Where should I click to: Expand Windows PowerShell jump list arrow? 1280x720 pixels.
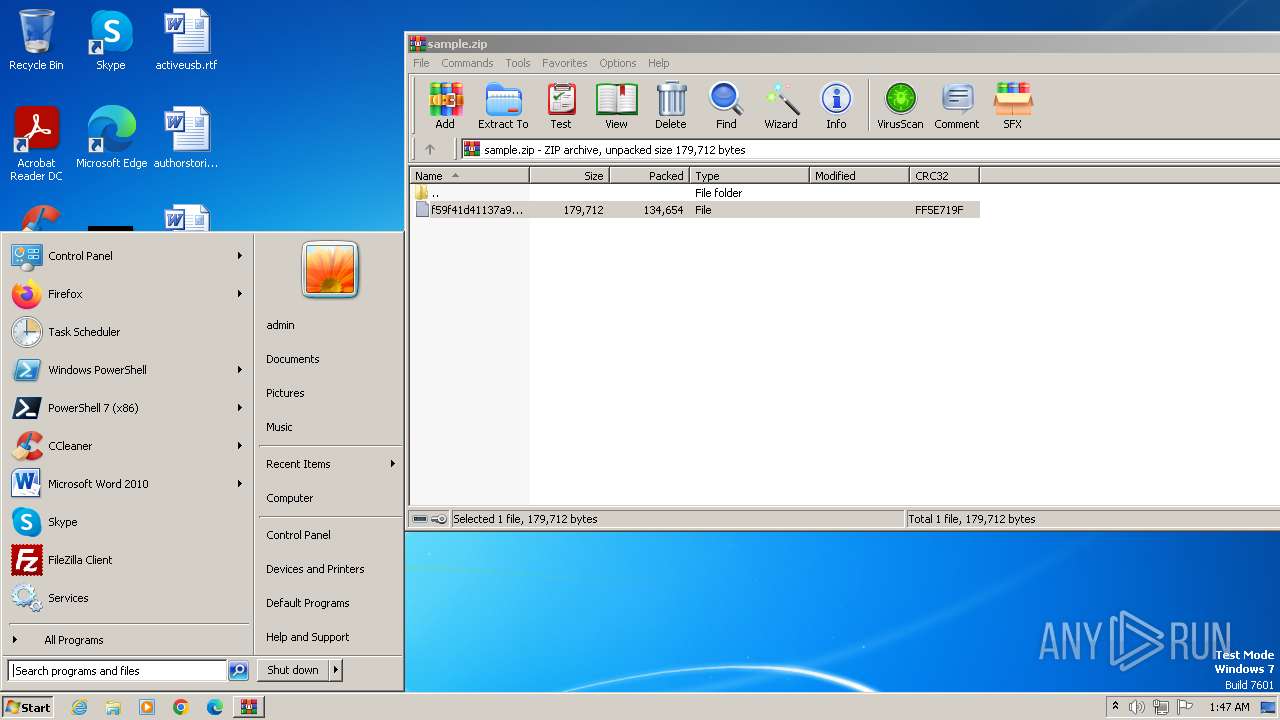240,370
